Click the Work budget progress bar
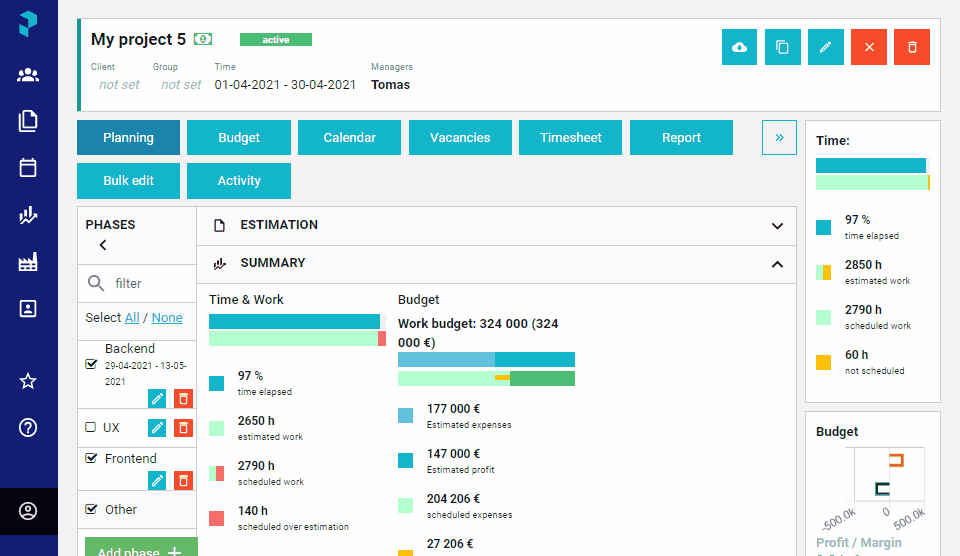960x556 pixels. coord(486,369)
